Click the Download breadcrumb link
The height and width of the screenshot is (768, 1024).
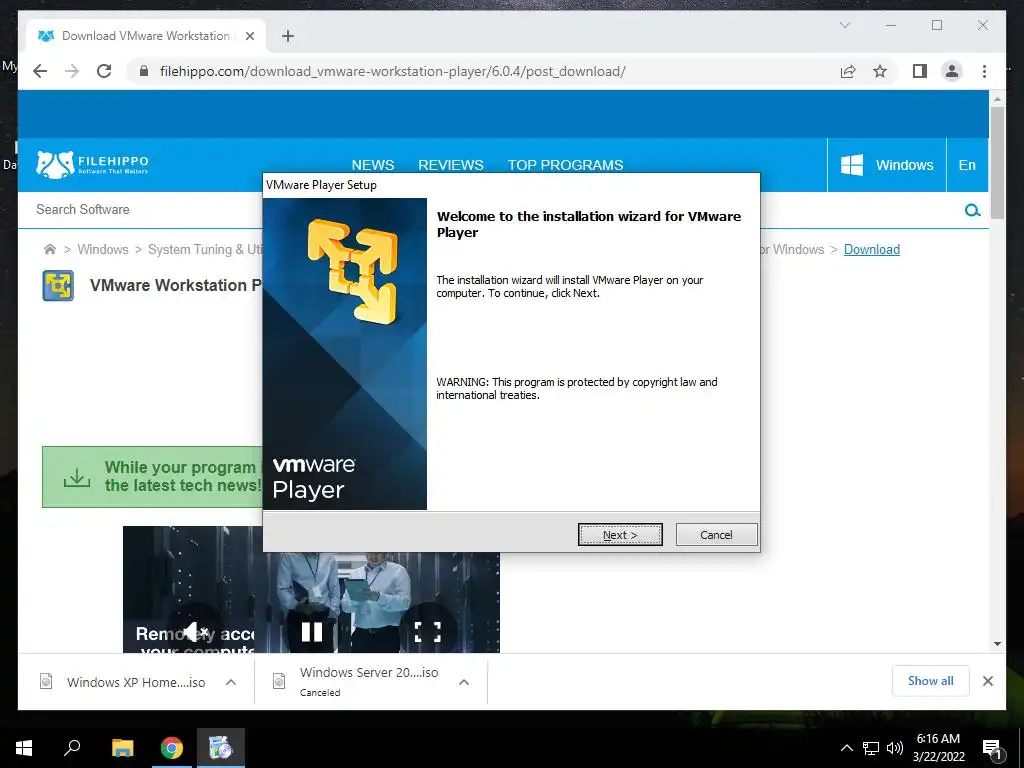(x=872, y=249)
